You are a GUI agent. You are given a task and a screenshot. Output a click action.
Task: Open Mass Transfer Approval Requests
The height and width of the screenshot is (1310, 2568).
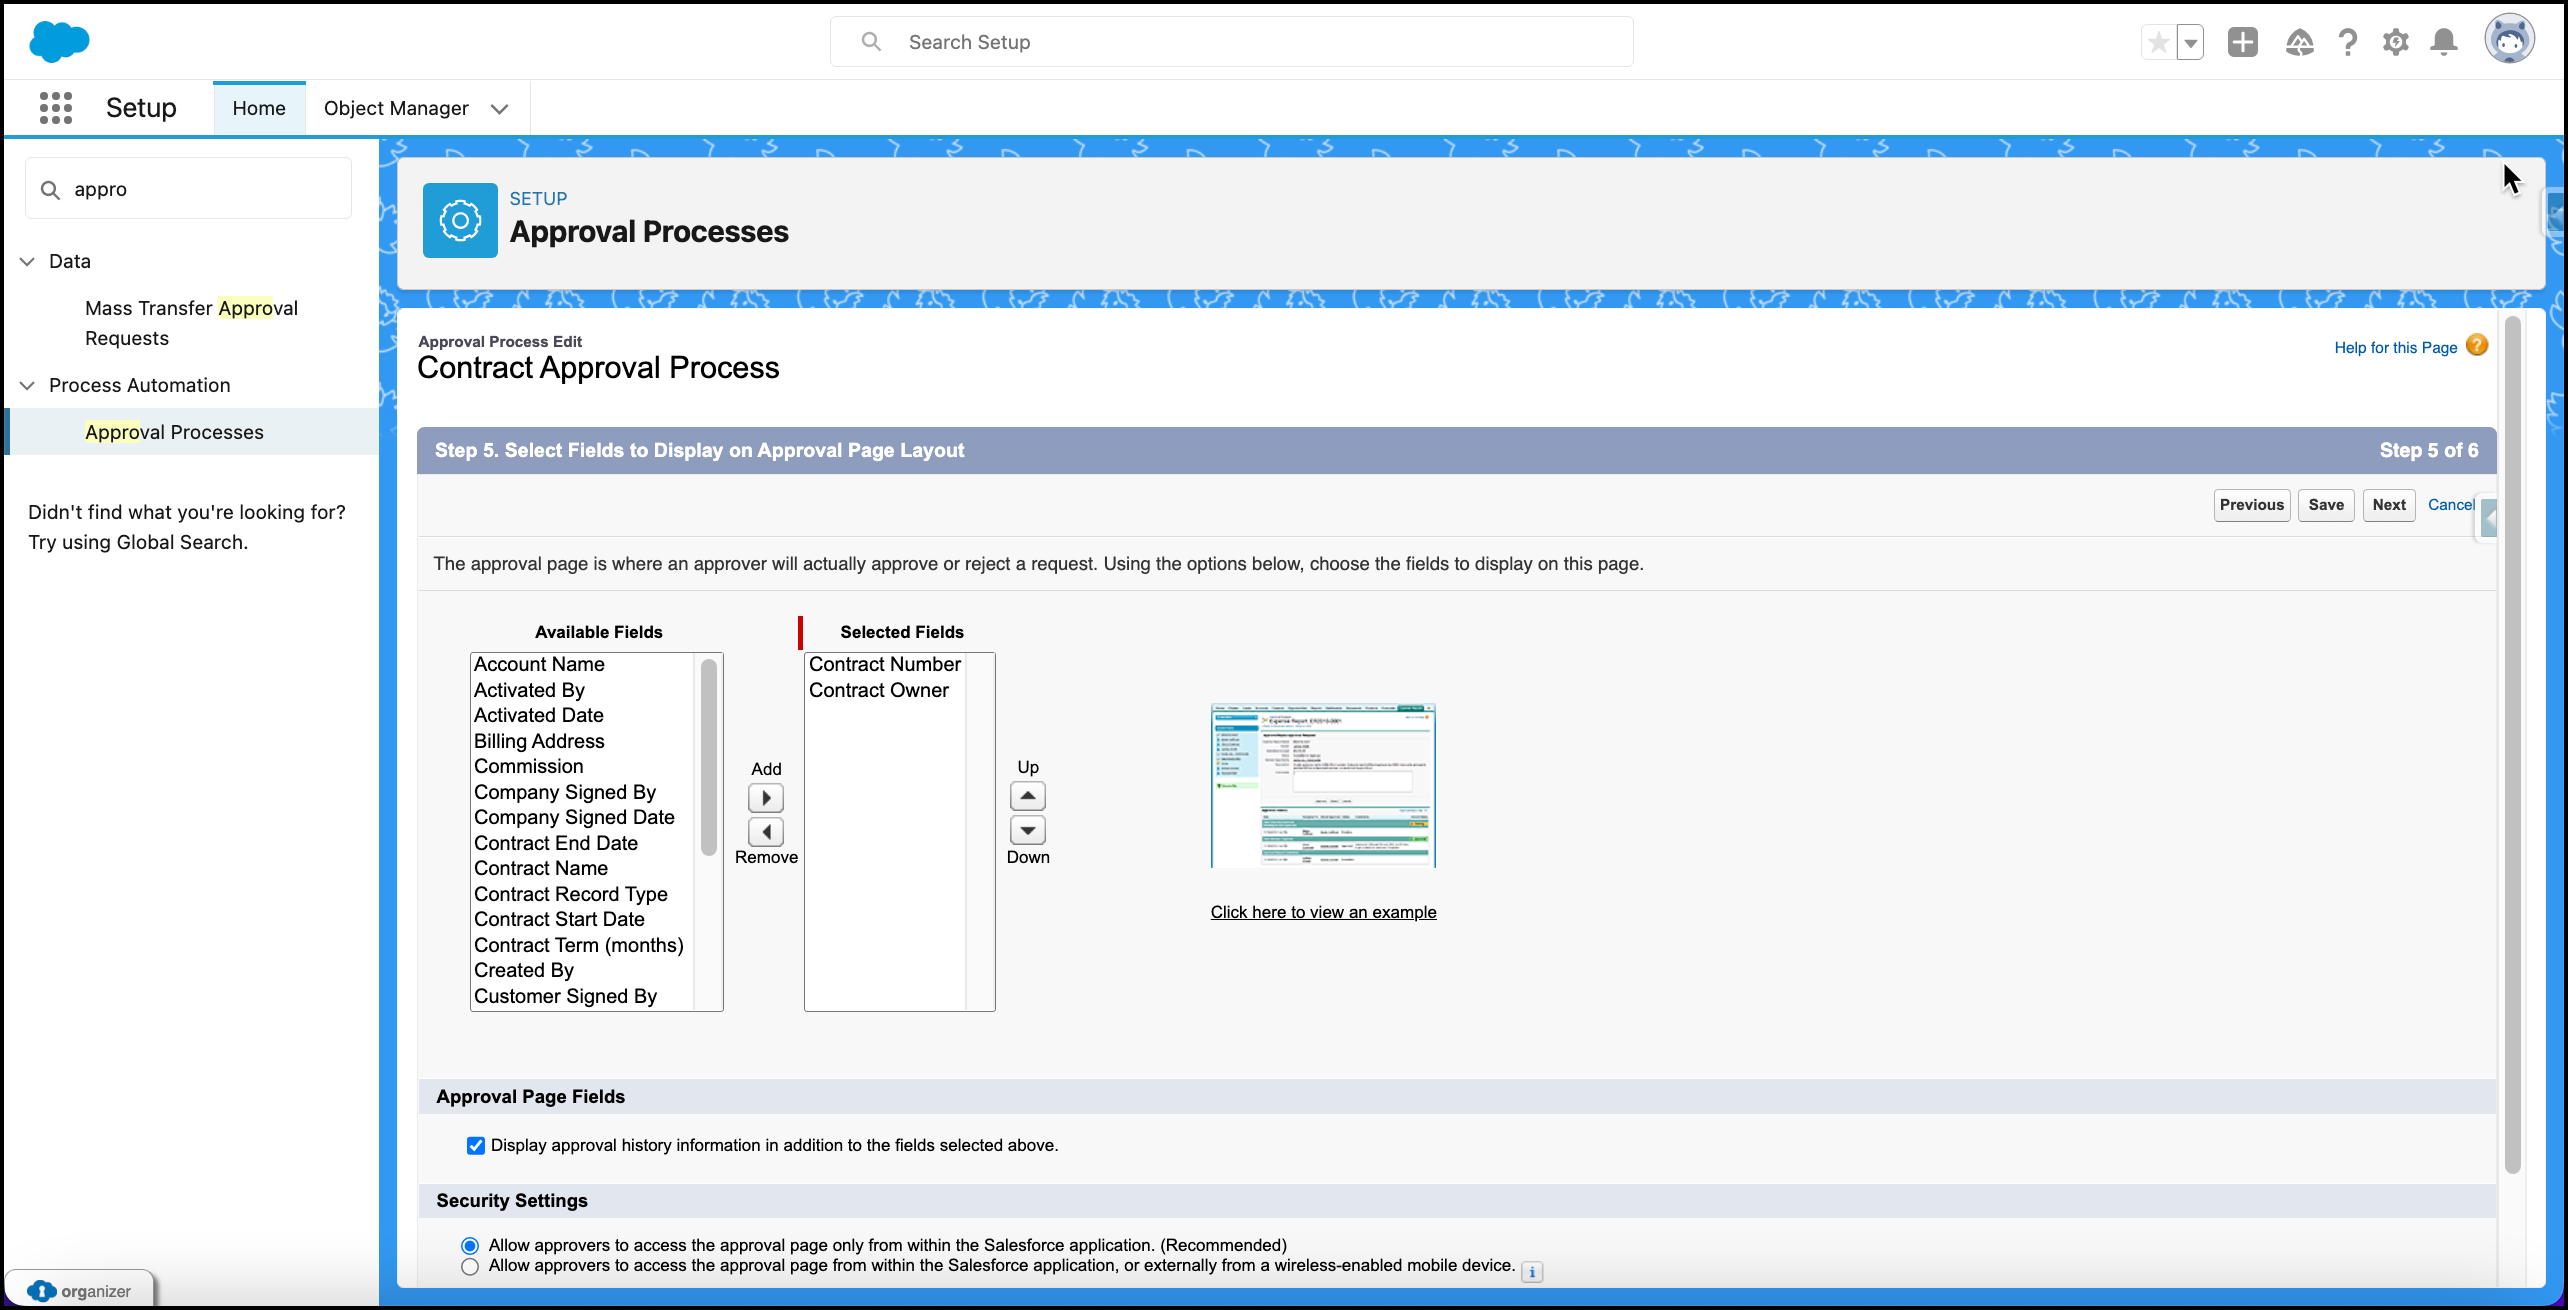point(191,323)
